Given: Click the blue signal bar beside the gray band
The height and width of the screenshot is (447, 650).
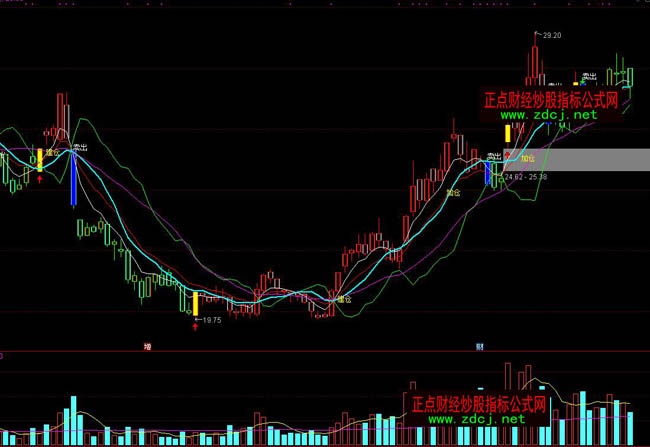Looking at the screenshot, I should click(487, 174).
